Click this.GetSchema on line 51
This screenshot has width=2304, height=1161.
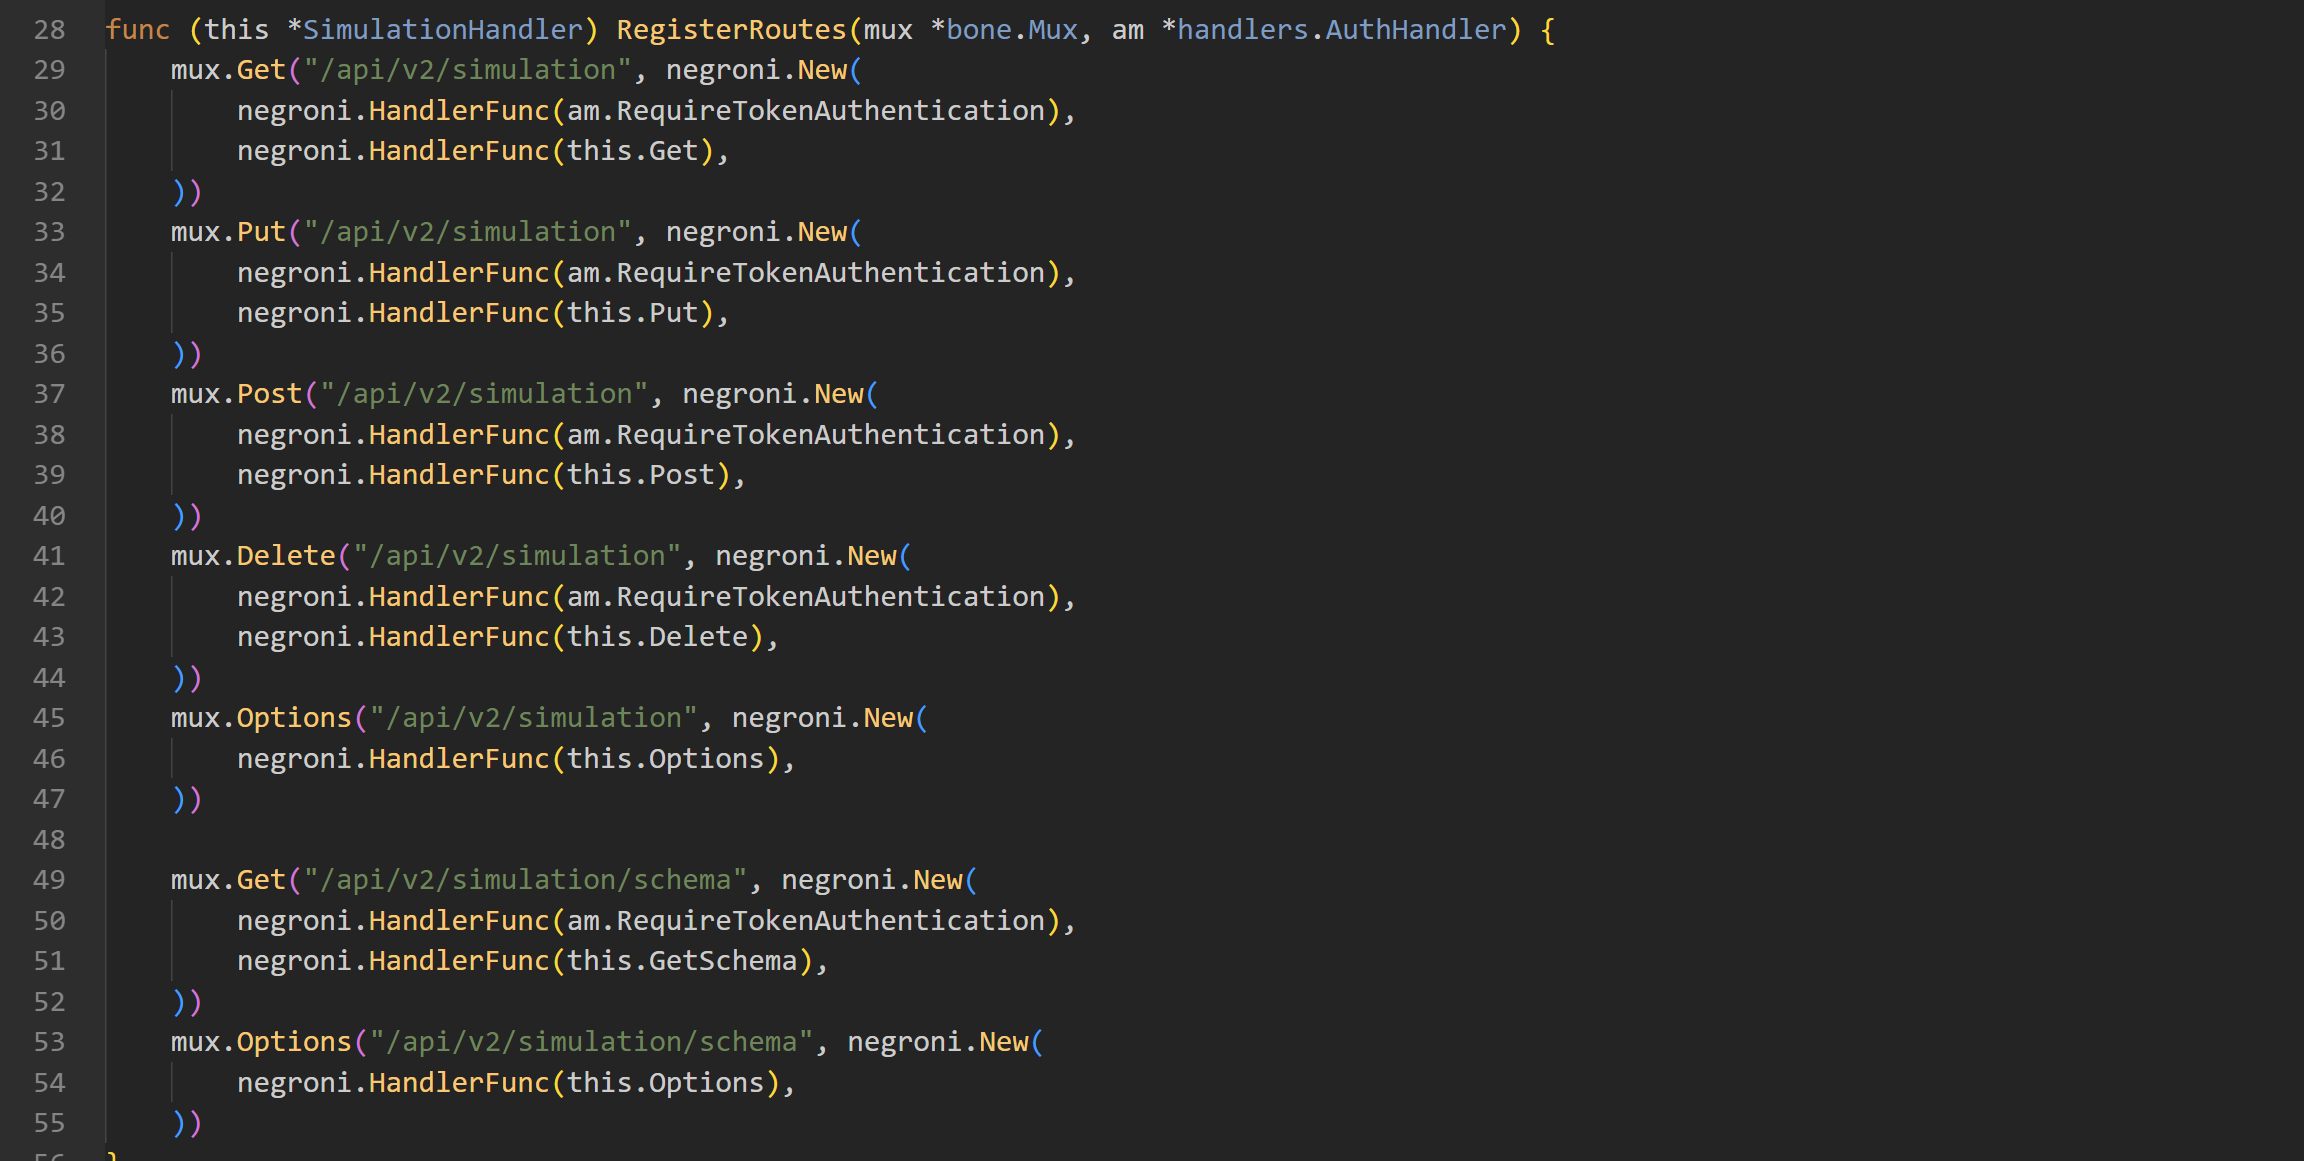coord(682,961)
